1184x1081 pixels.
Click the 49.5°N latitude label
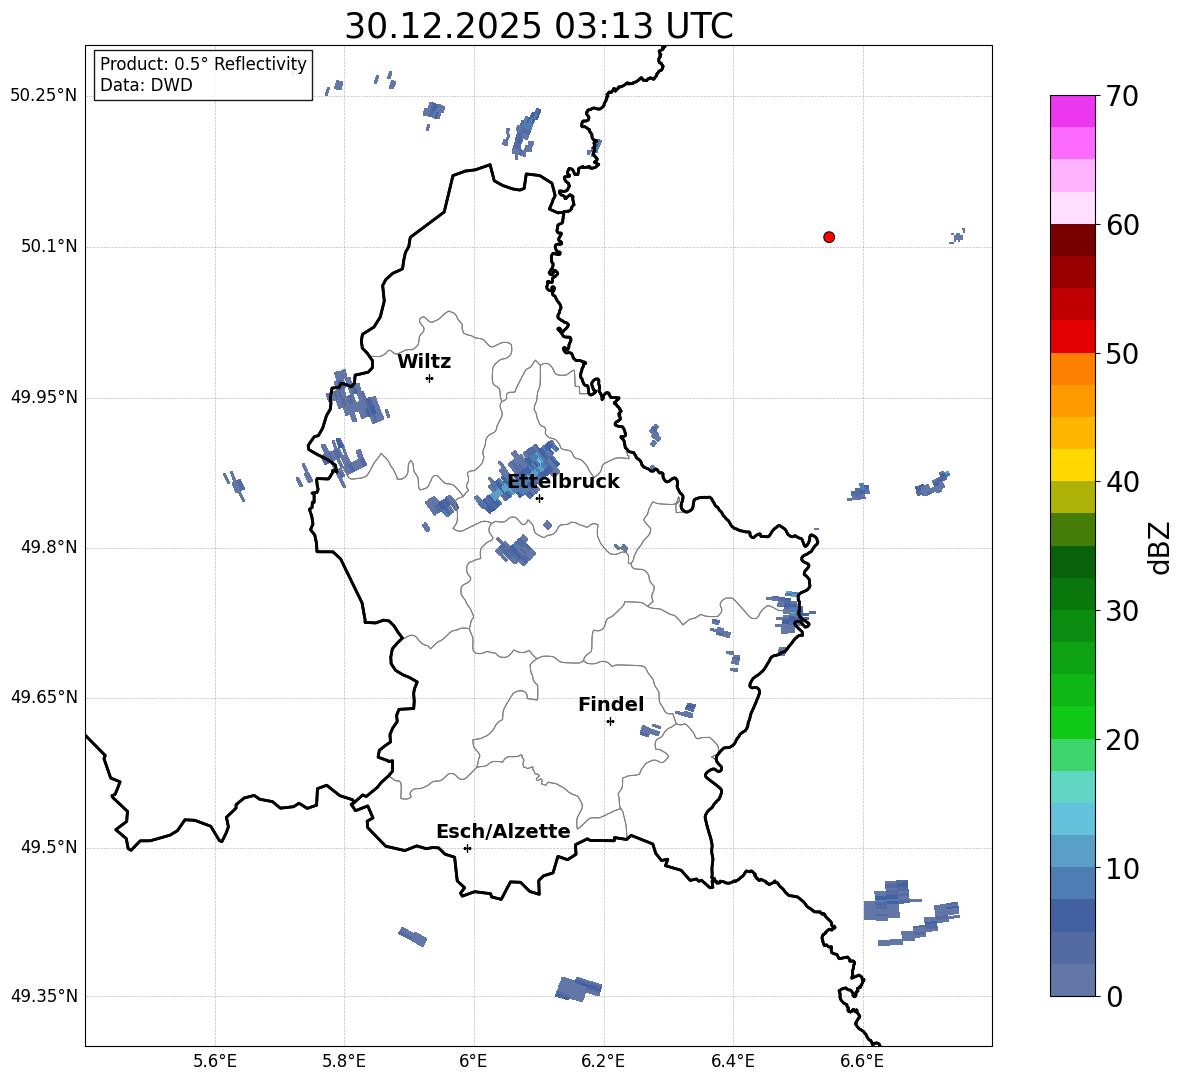[x=49, y=847]
